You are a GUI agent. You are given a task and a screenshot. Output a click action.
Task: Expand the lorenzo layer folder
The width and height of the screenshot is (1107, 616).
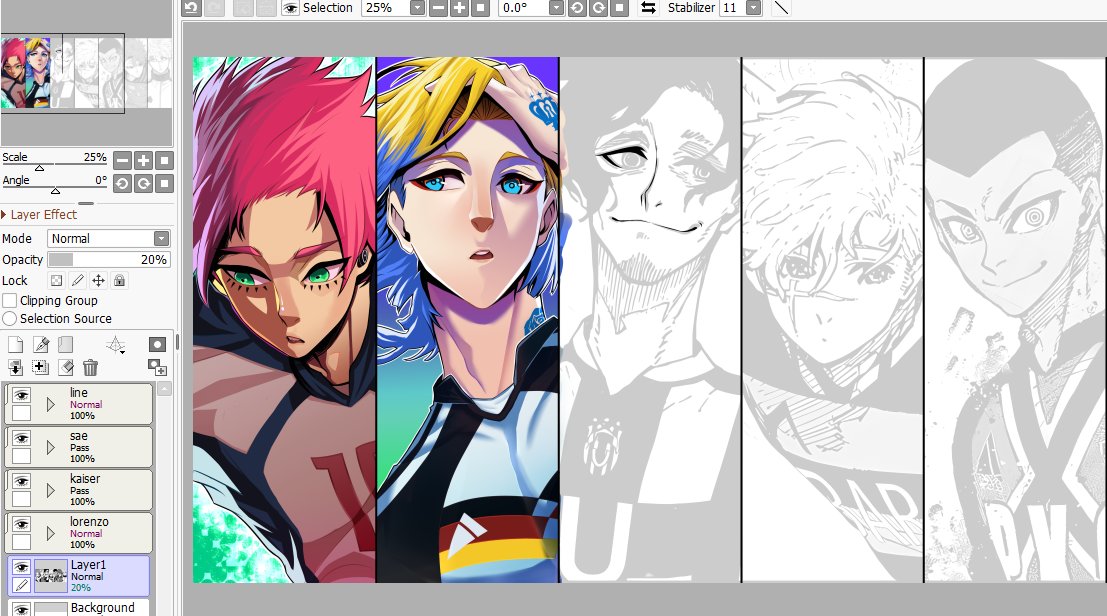[x=50, y=533]
